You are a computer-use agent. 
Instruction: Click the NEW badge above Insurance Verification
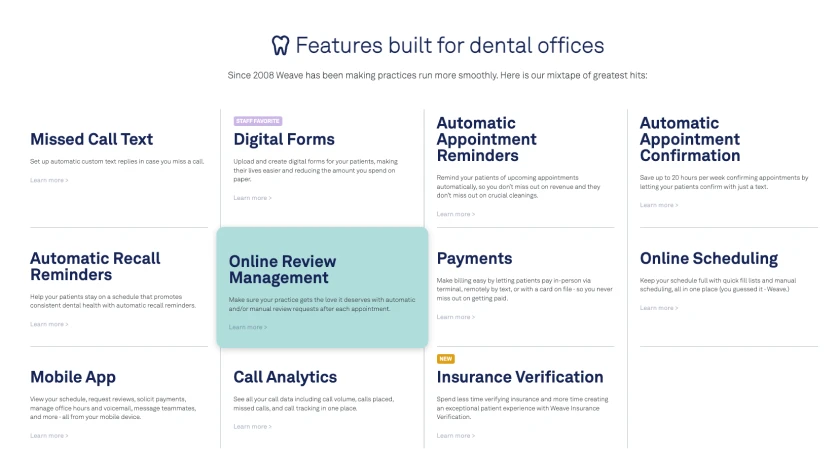(x=446, y=359)
